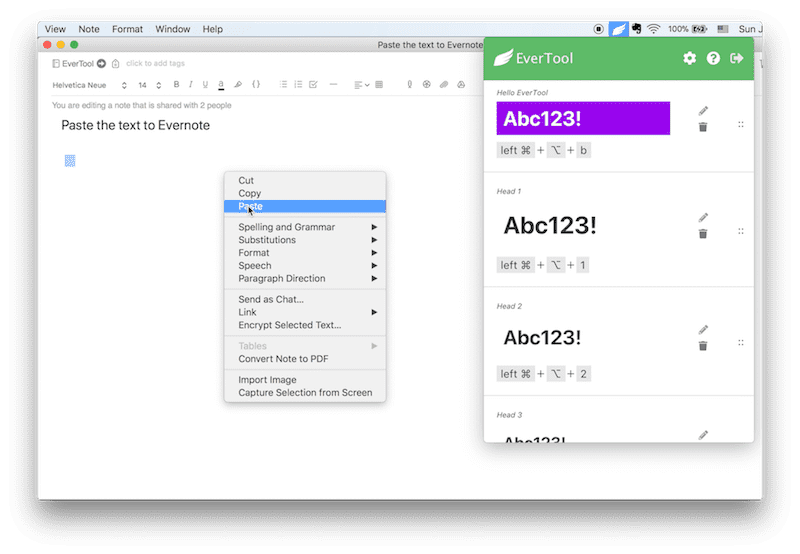Choose Import Image from context menu
The height and width of the screenshot is (554, 800).
[305, 380]
